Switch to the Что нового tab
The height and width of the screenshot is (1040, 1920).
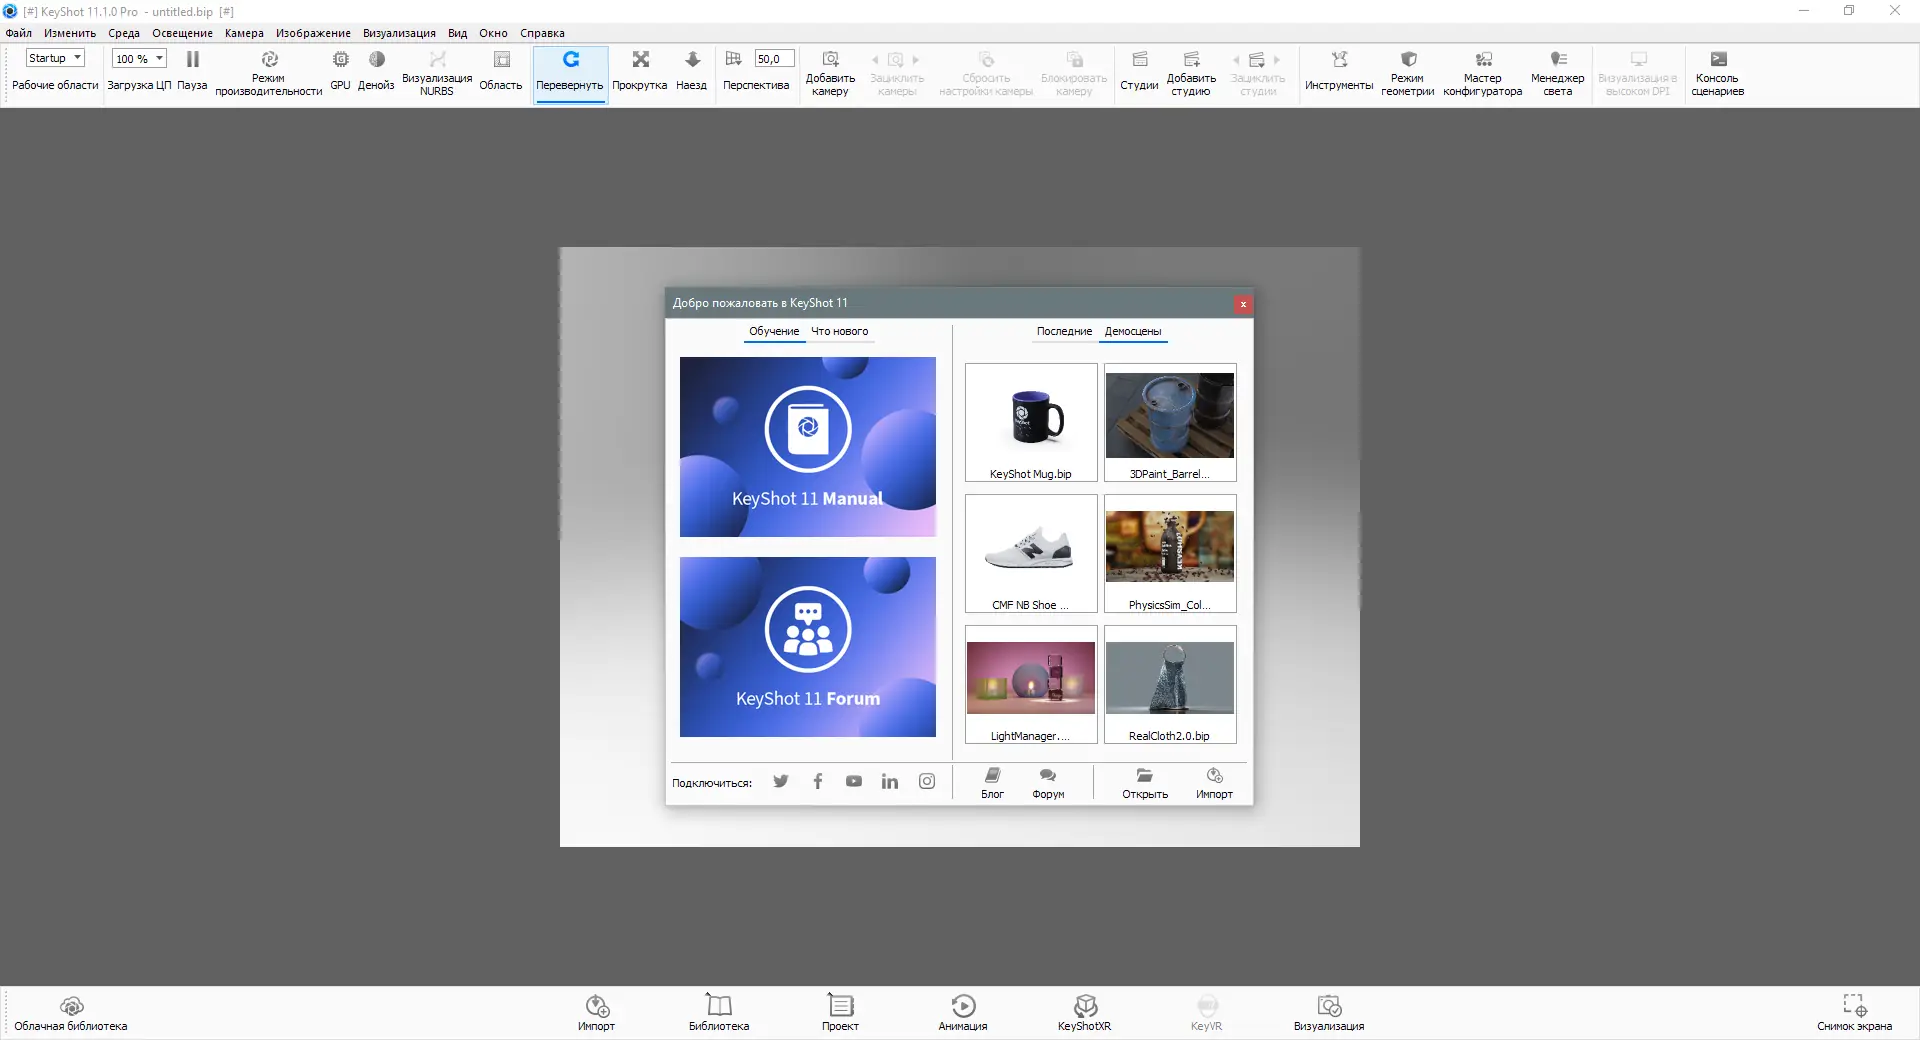coord(840,332)
